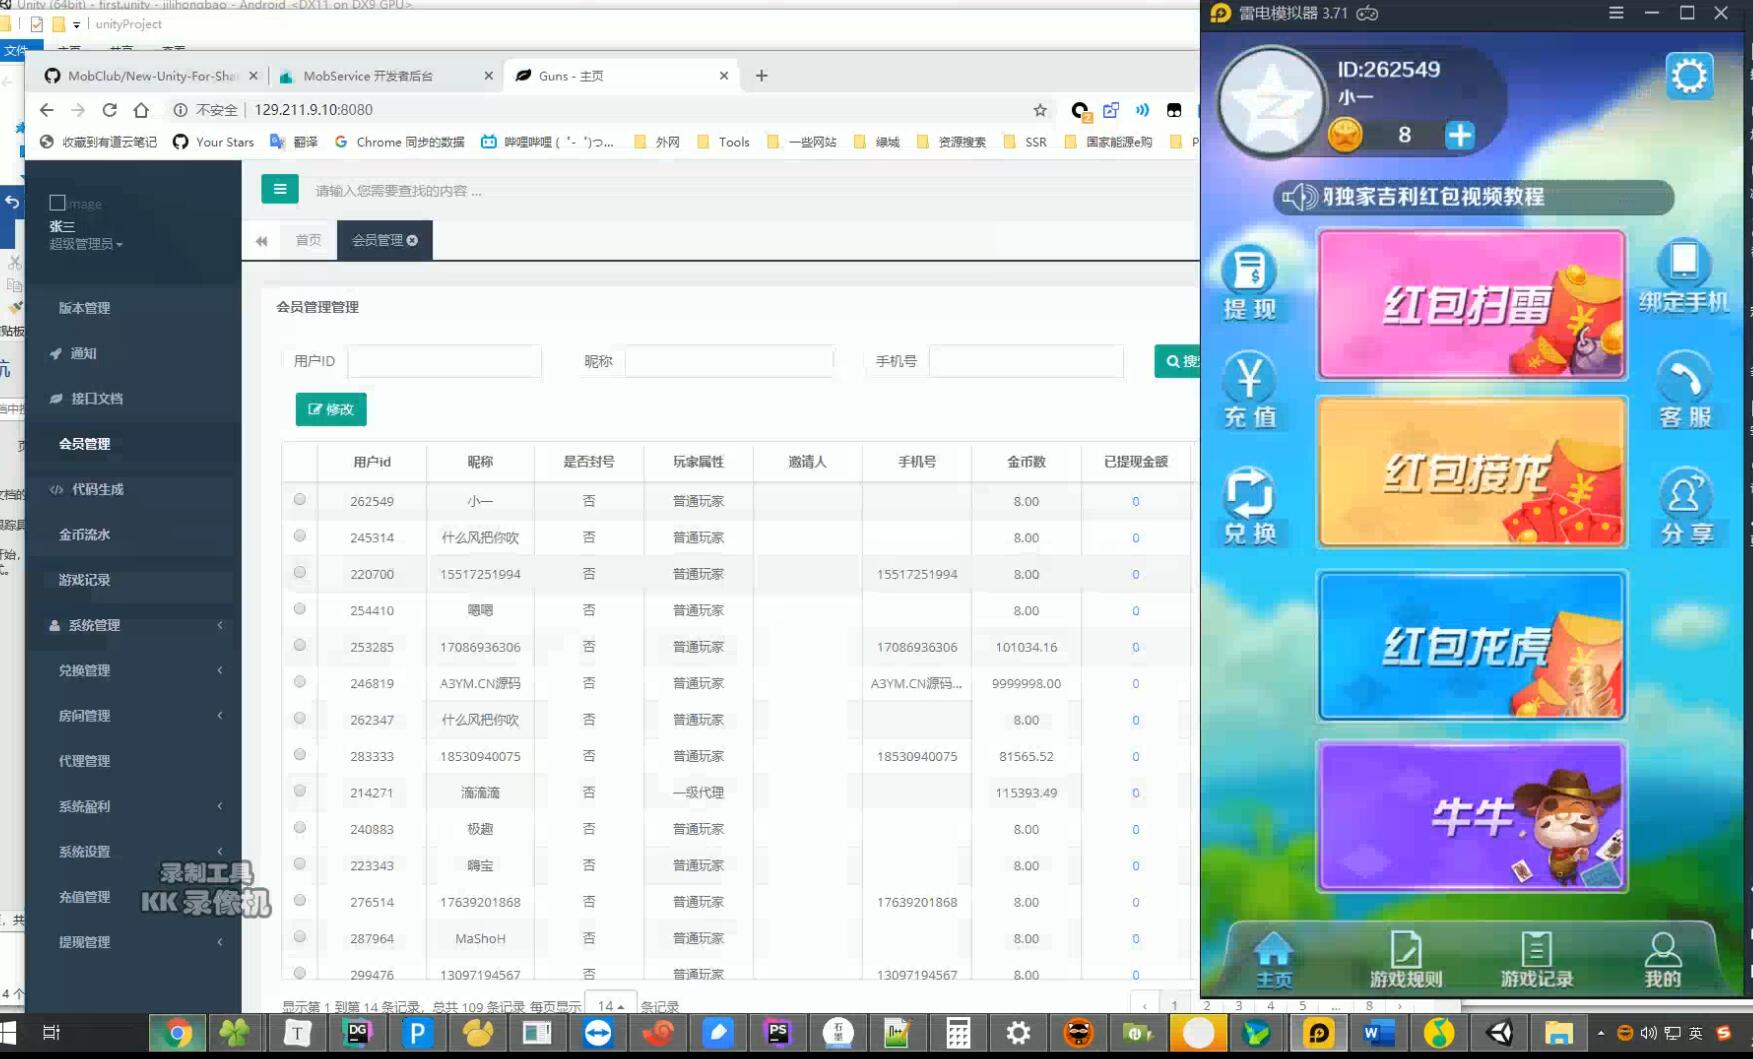Select the radio button for user 253285

coord(300,646)
